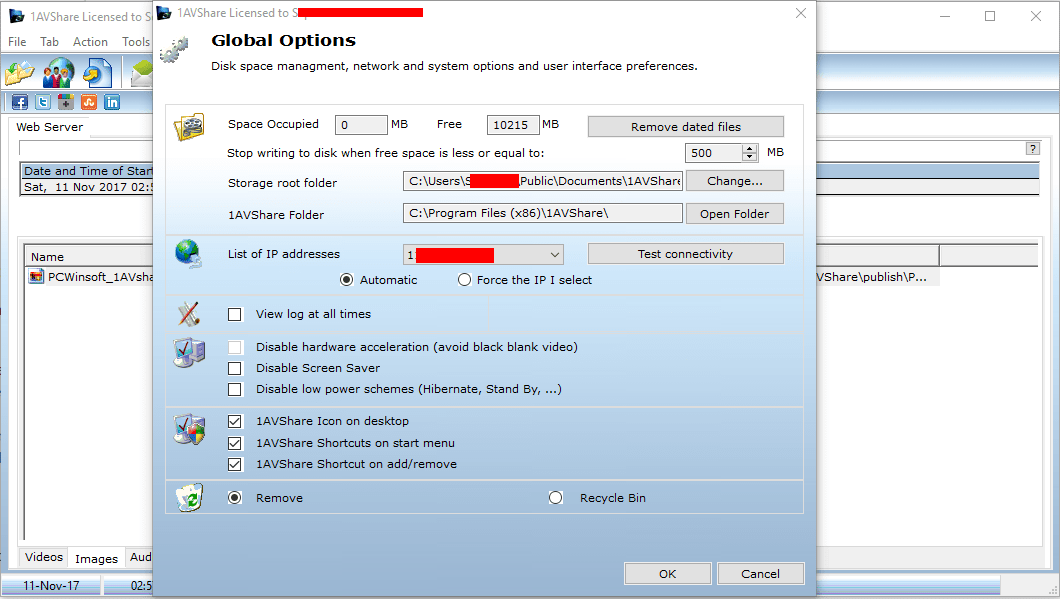This screenshot has width=1060, height=599.
Task: Click the Test connectivity button
Action: pyautogui.click(x=685, y=254)
